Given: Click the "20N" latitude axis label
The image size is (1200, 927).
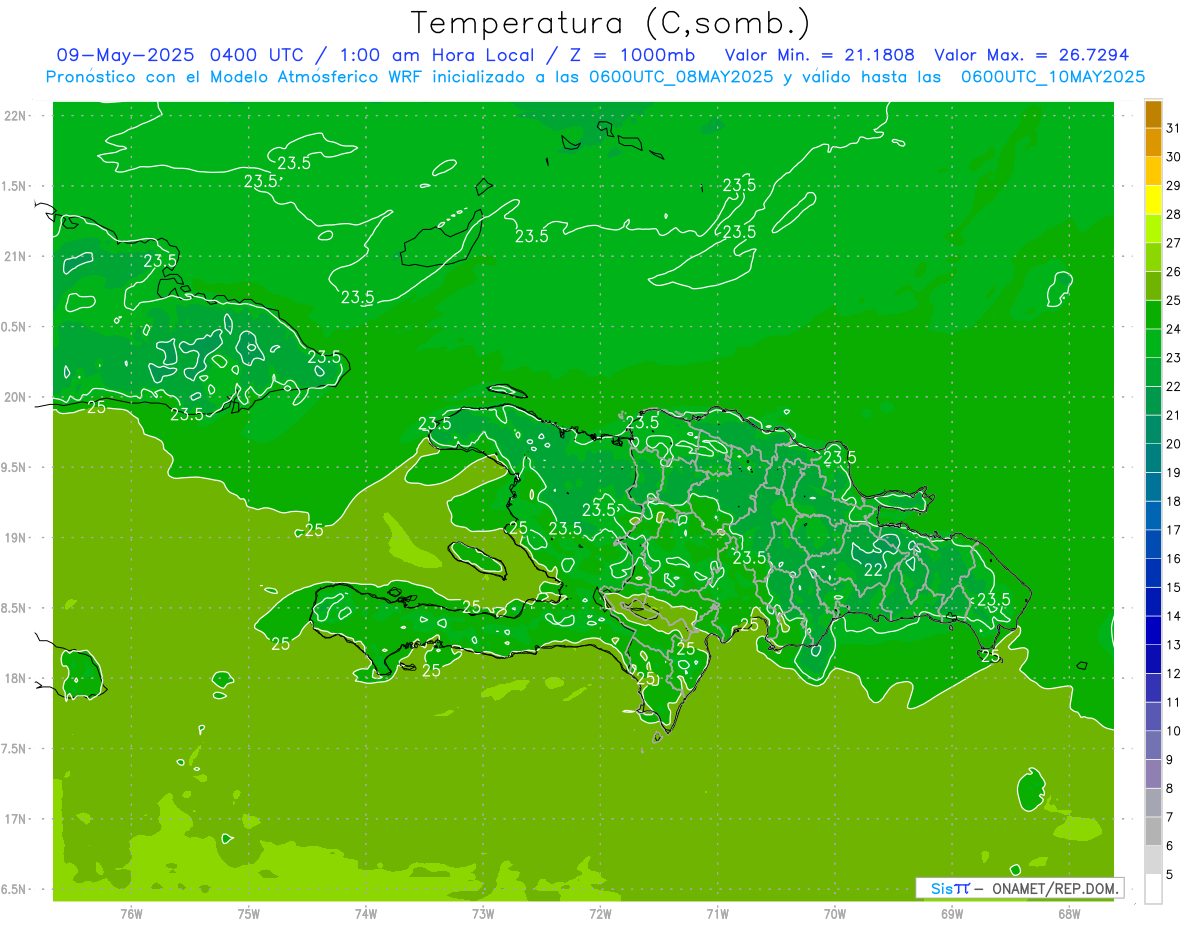Looking at the screenshot, I should click(x=16, y=397).
